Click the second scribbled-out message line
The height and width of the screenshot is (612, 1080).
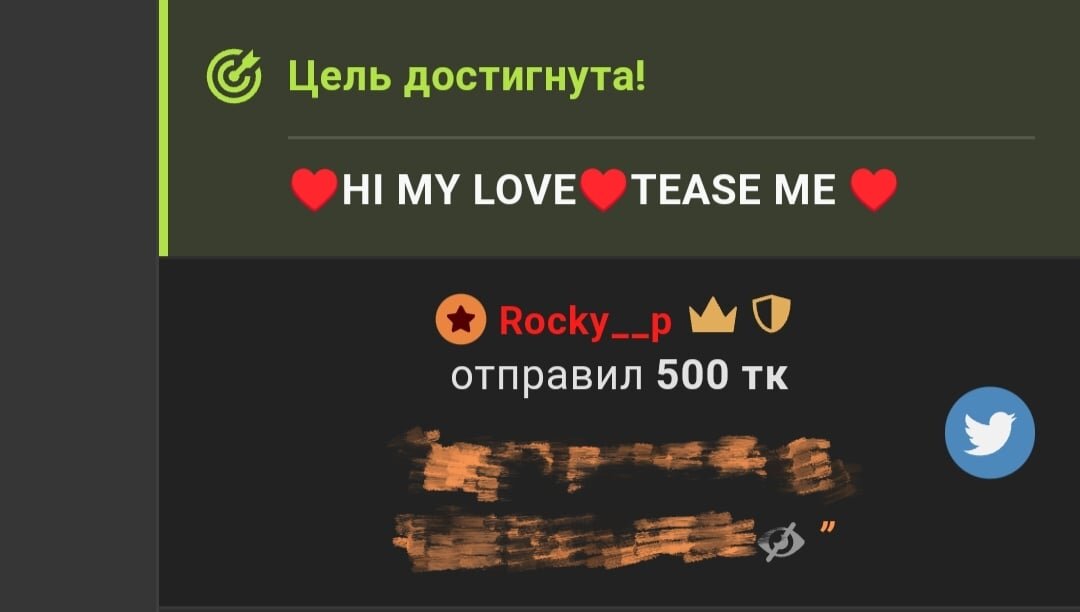pos(577,541)
